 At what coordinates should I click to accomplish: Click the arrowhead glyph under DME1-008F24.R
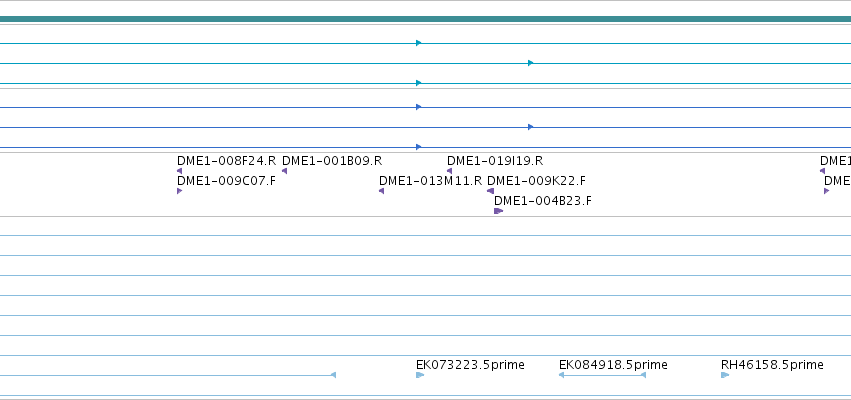[x=180, y=171]
